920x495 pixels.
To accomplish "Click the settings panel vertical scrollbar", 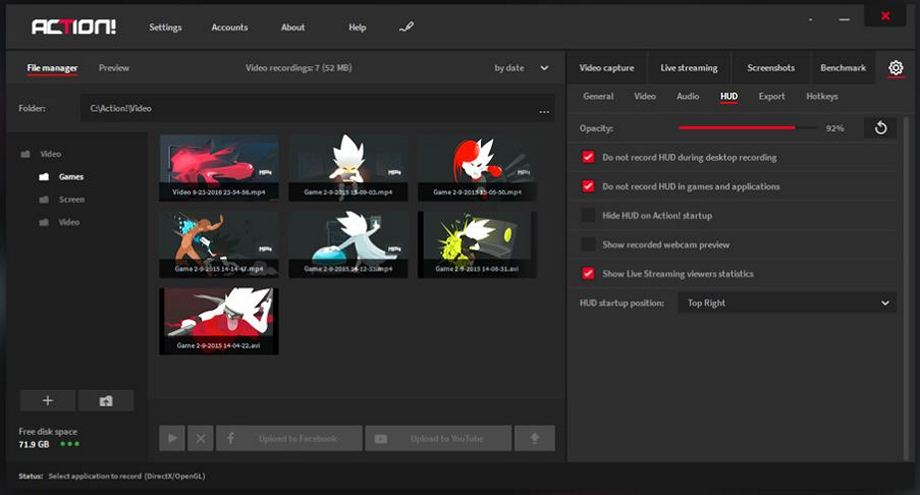I will (x=906, y=287).
